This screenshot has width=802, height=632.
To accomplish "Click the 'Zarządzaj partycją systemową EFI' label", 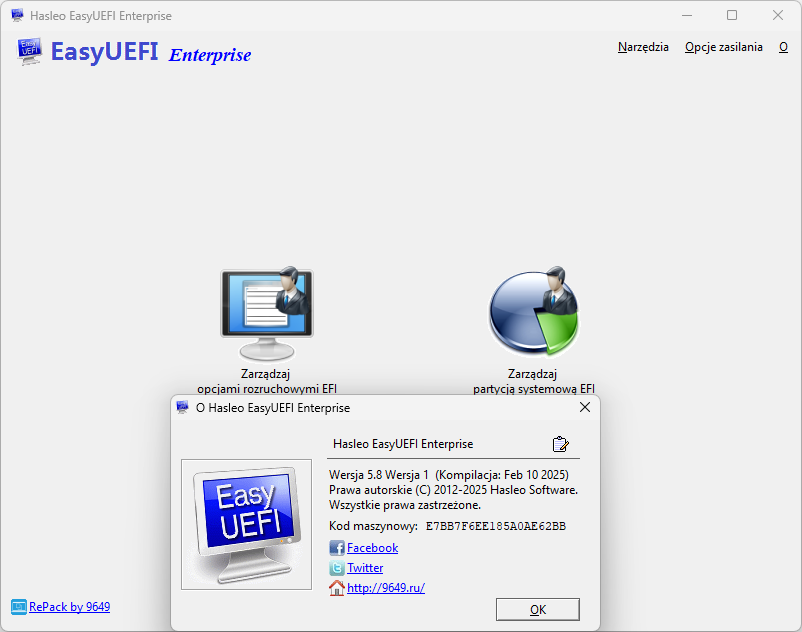I will coord(533,381).
